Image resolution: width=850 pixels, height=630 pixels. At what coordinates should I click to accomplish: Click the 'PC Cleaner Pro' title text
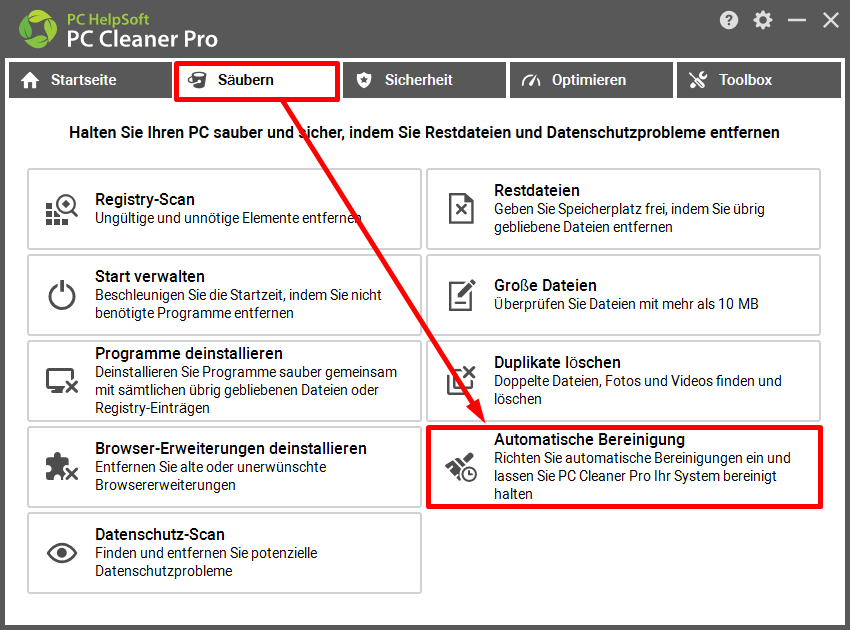(142, 39)
